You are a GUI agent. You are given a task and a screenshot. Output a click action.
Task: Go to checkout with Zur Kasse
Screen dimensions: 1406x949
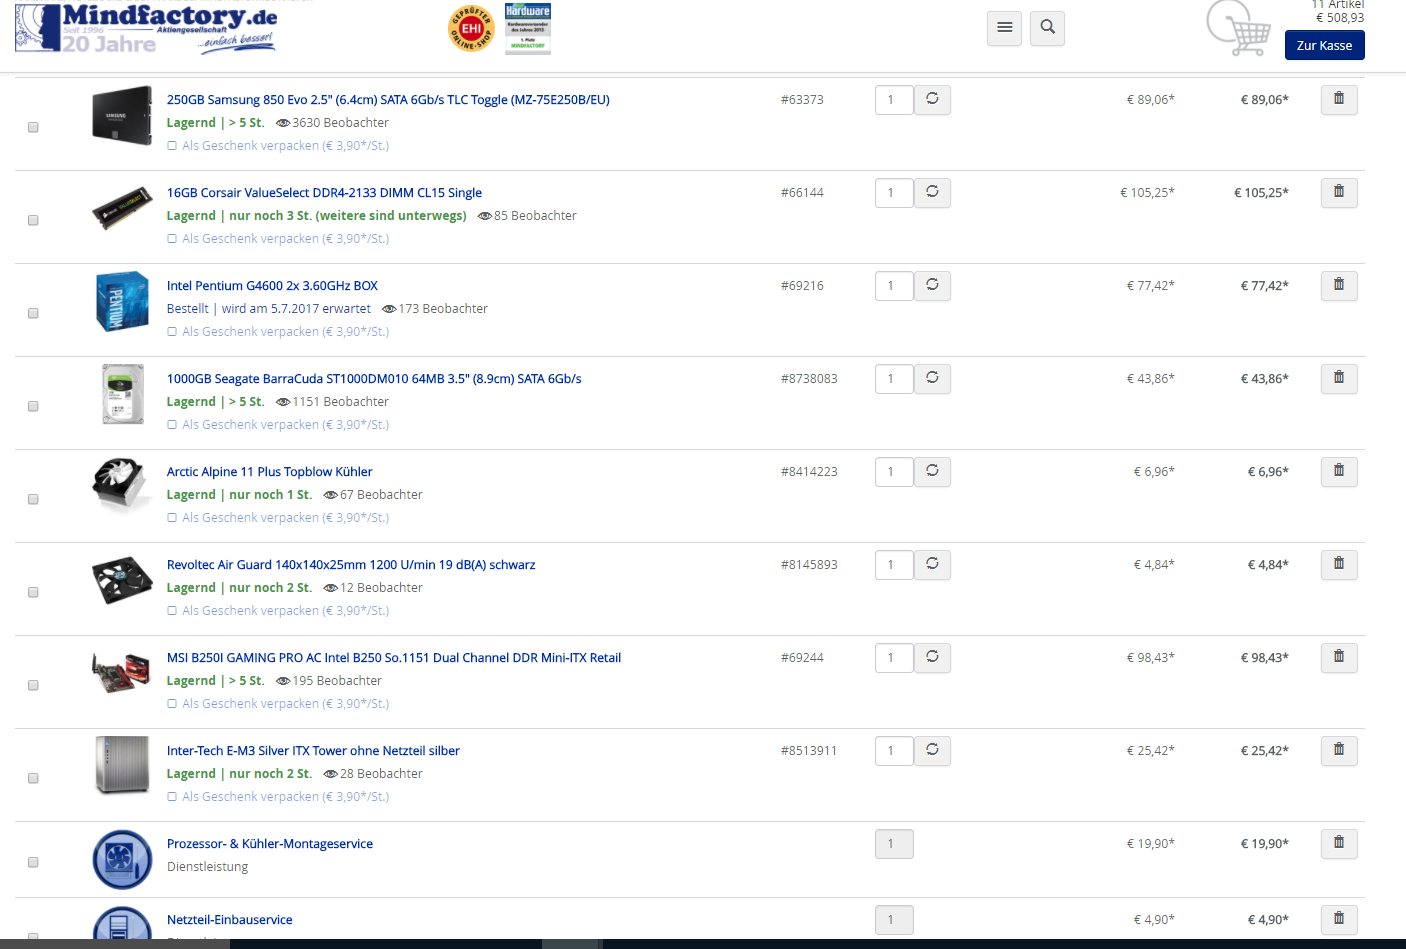[1324, 45]
